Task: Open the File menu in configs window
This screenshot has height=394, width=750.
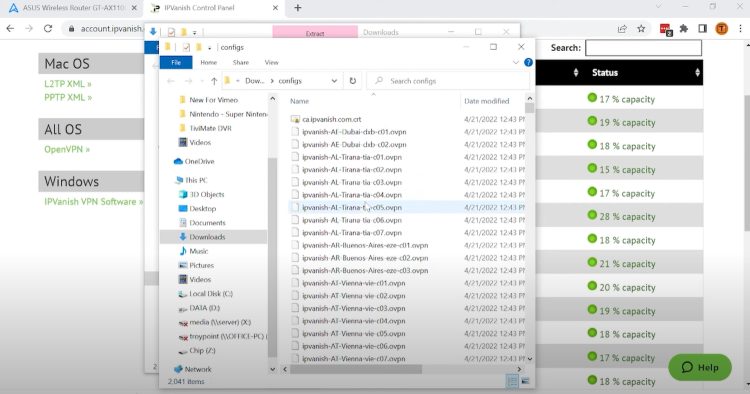Action: [x=176, y=62]
